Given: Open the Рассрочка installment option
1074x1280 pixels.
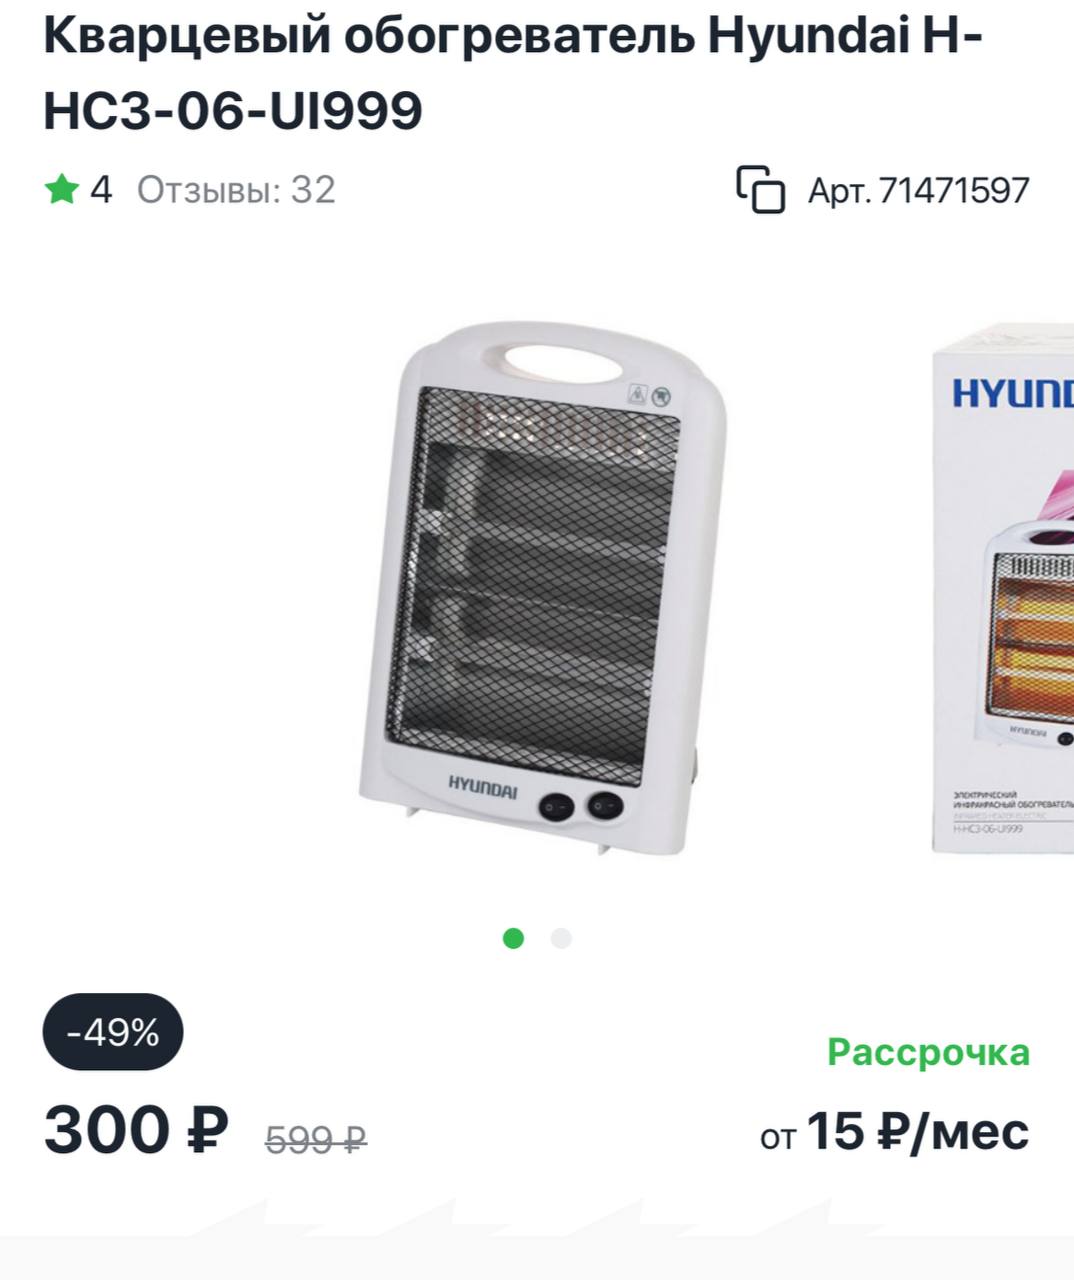Looking at the screenshot, I should (x=928, y=1052).
